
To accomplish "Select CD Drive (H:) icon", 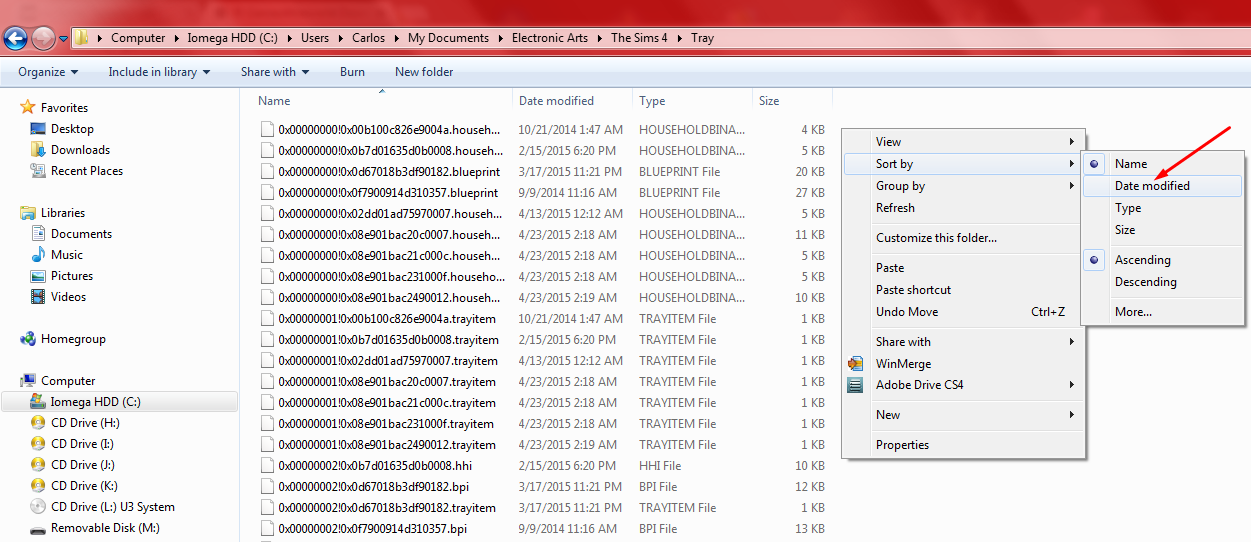I will (x=38, y=423).
